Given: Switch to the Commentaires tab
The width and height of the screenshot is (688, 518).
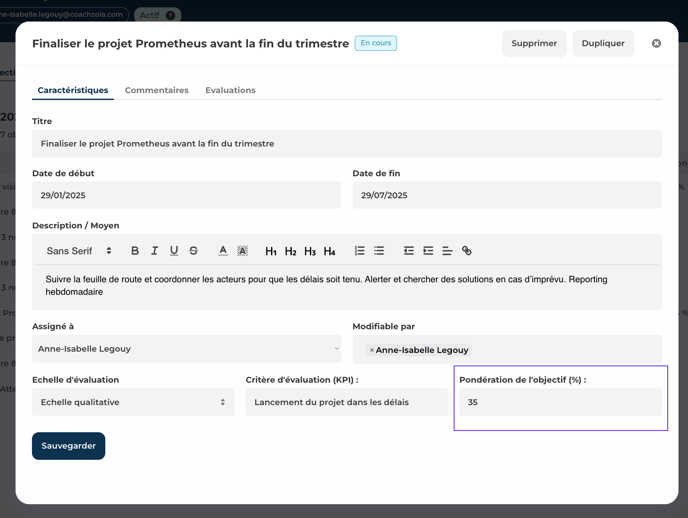Looking at the screenshot, I should tap(156, 90).
